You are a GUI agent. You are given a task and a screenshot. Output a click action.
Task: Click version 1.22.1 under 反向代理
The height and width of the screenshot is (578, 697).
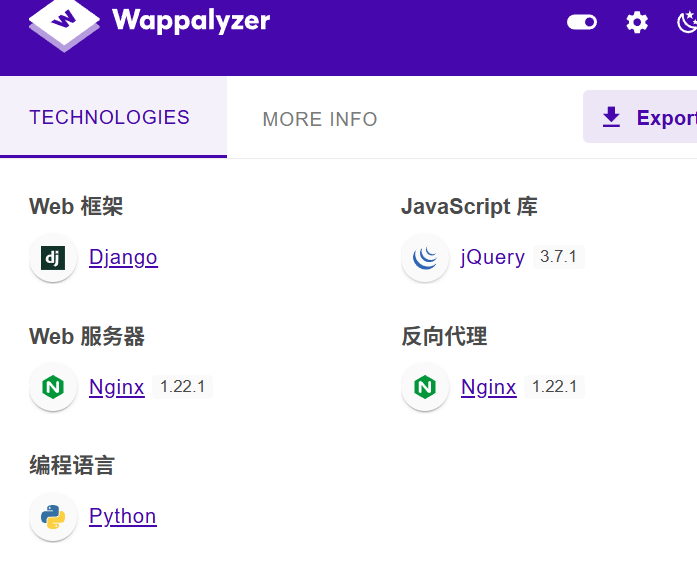pyautogui.click(x=554, y=387)
